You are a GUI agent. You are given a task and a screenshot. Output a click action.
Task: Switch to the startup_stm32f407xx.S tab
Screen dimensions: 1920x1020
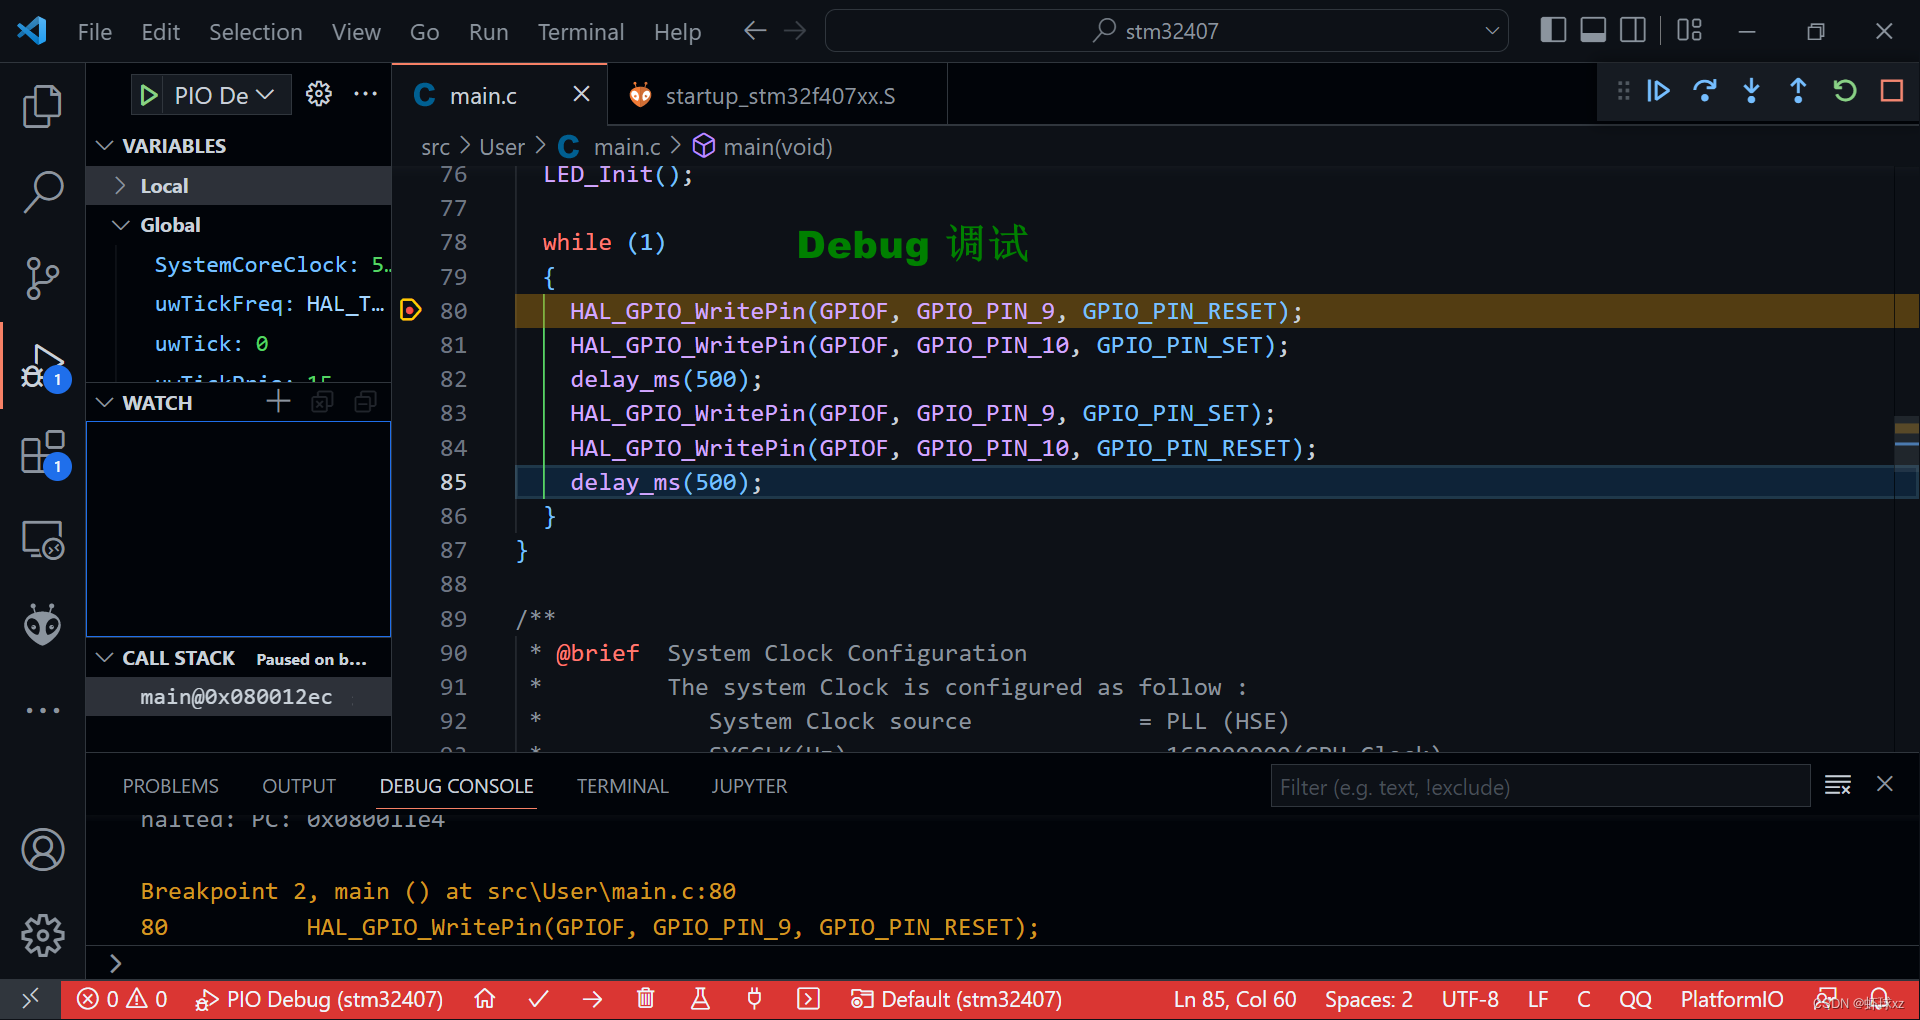point(777,95)
